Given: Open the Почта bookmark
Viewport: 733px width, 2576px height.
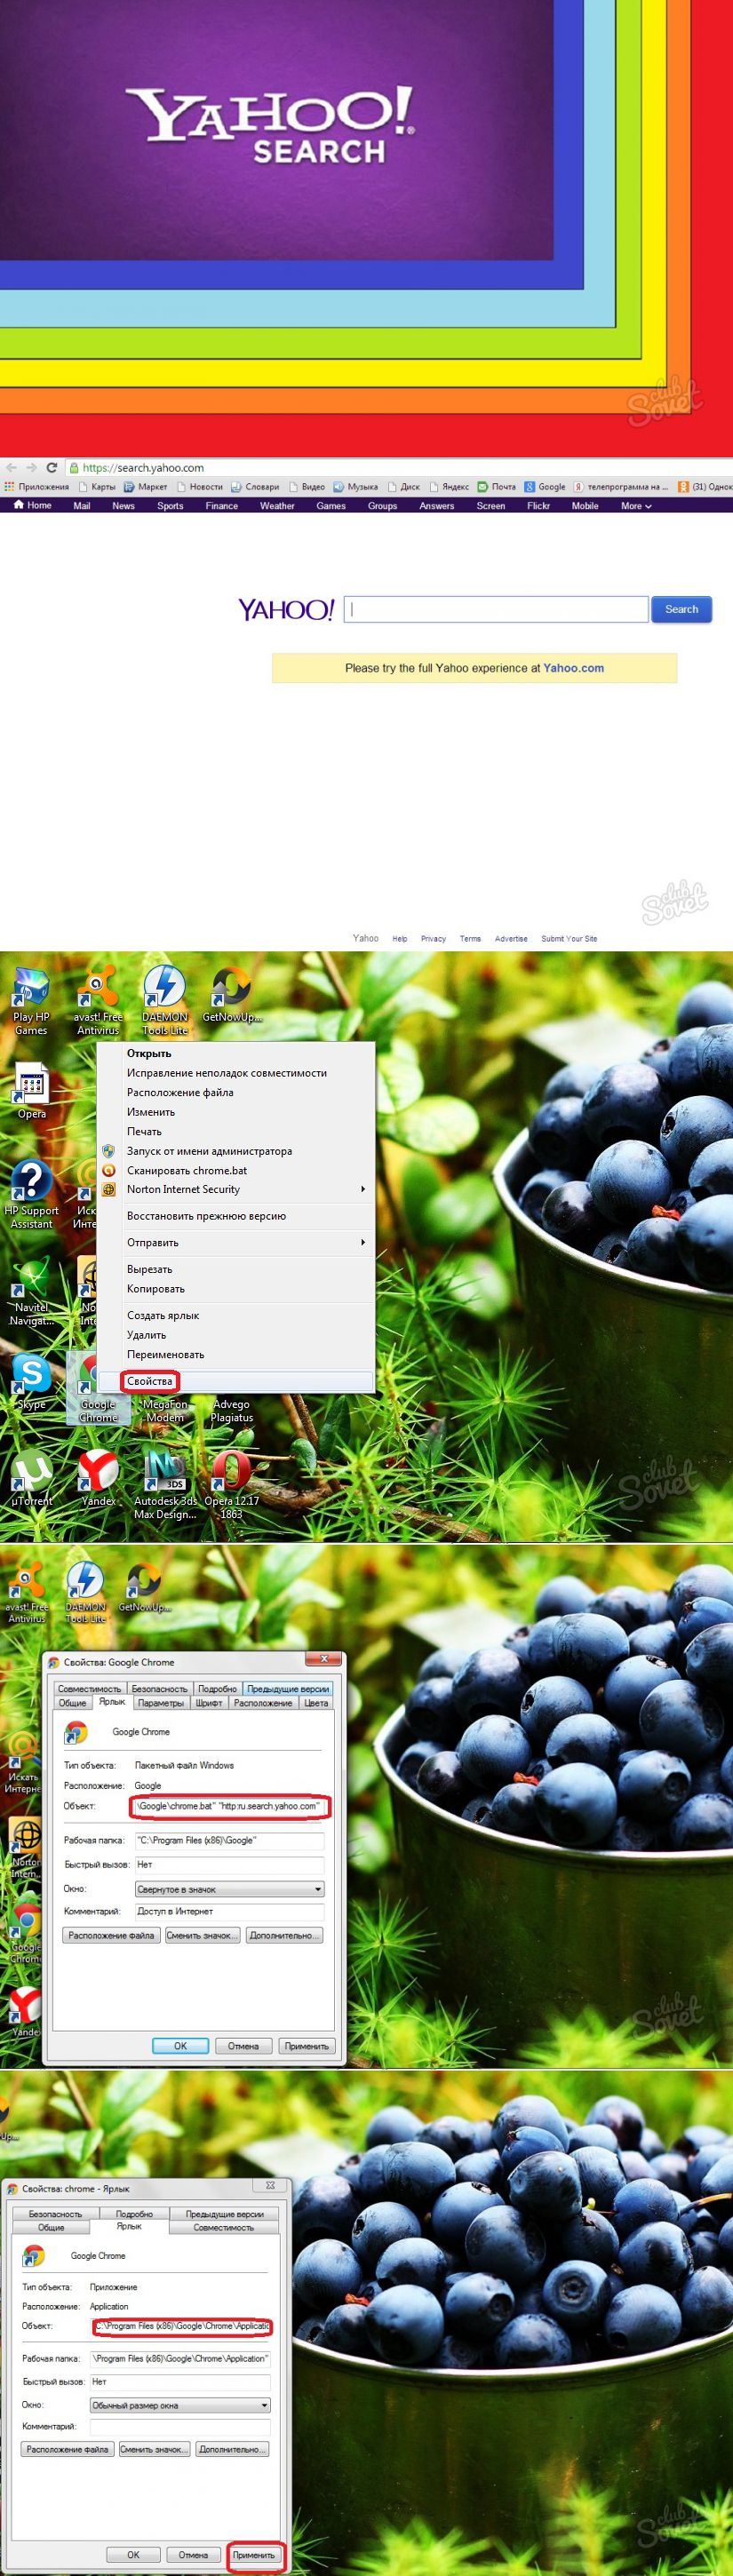Looking at the screenshot, I should [496, 487].
